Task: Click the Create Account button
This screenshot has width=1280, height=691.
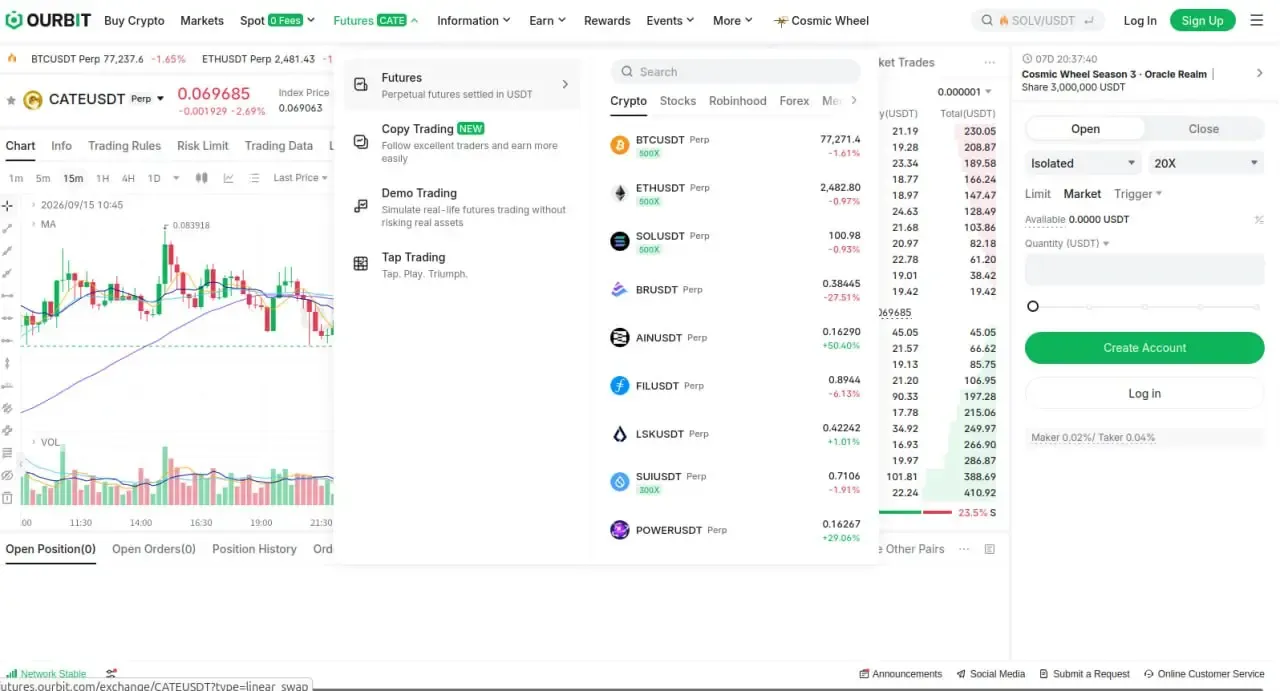Action: click(x=1145, y=348)
